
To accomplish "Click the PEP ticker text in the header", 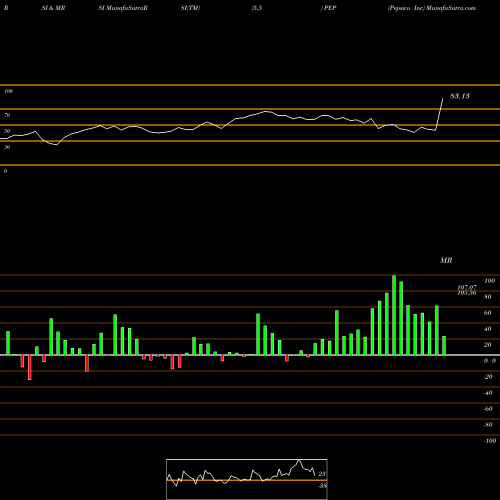I will [x=330, y=8].
